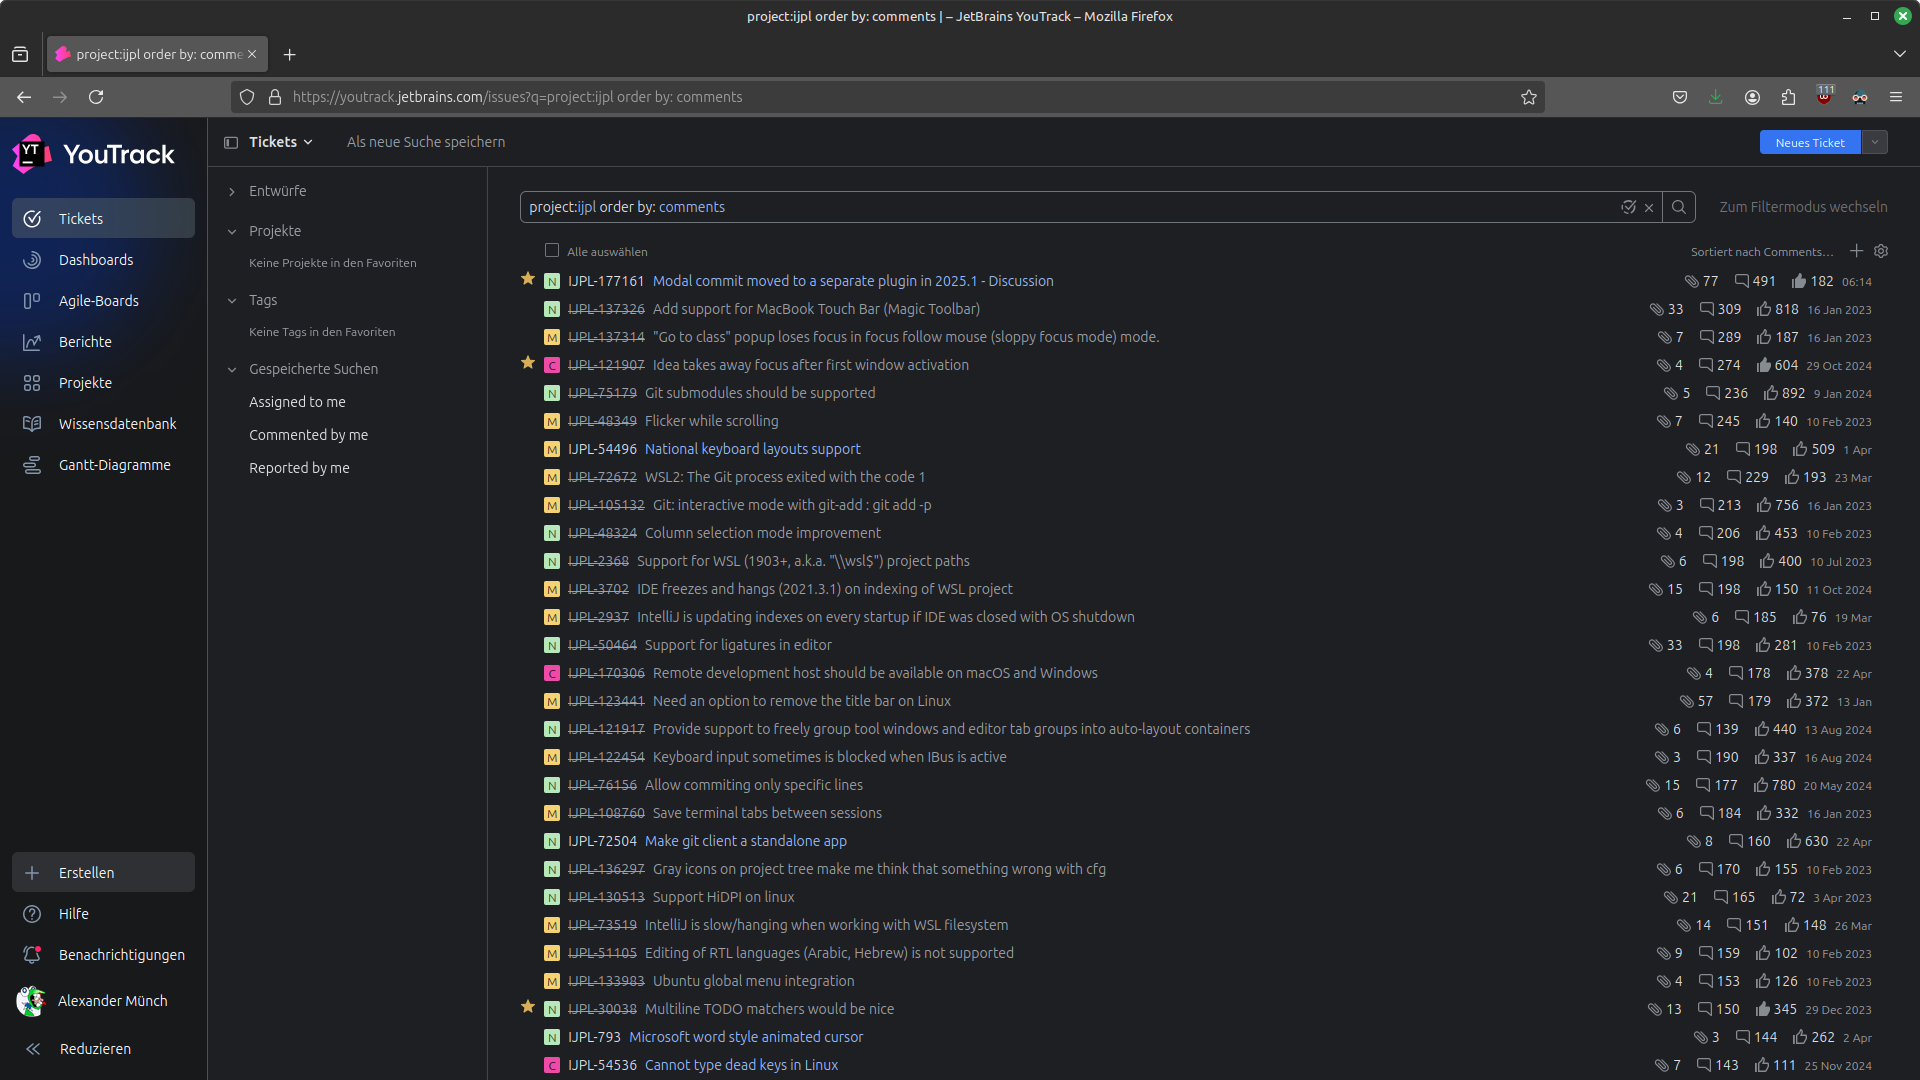Viewport: 1920px width, 1080px height.
Task: Click the thumbs-up votes on IJPL-177161
Action: [x=1812, y=281]
